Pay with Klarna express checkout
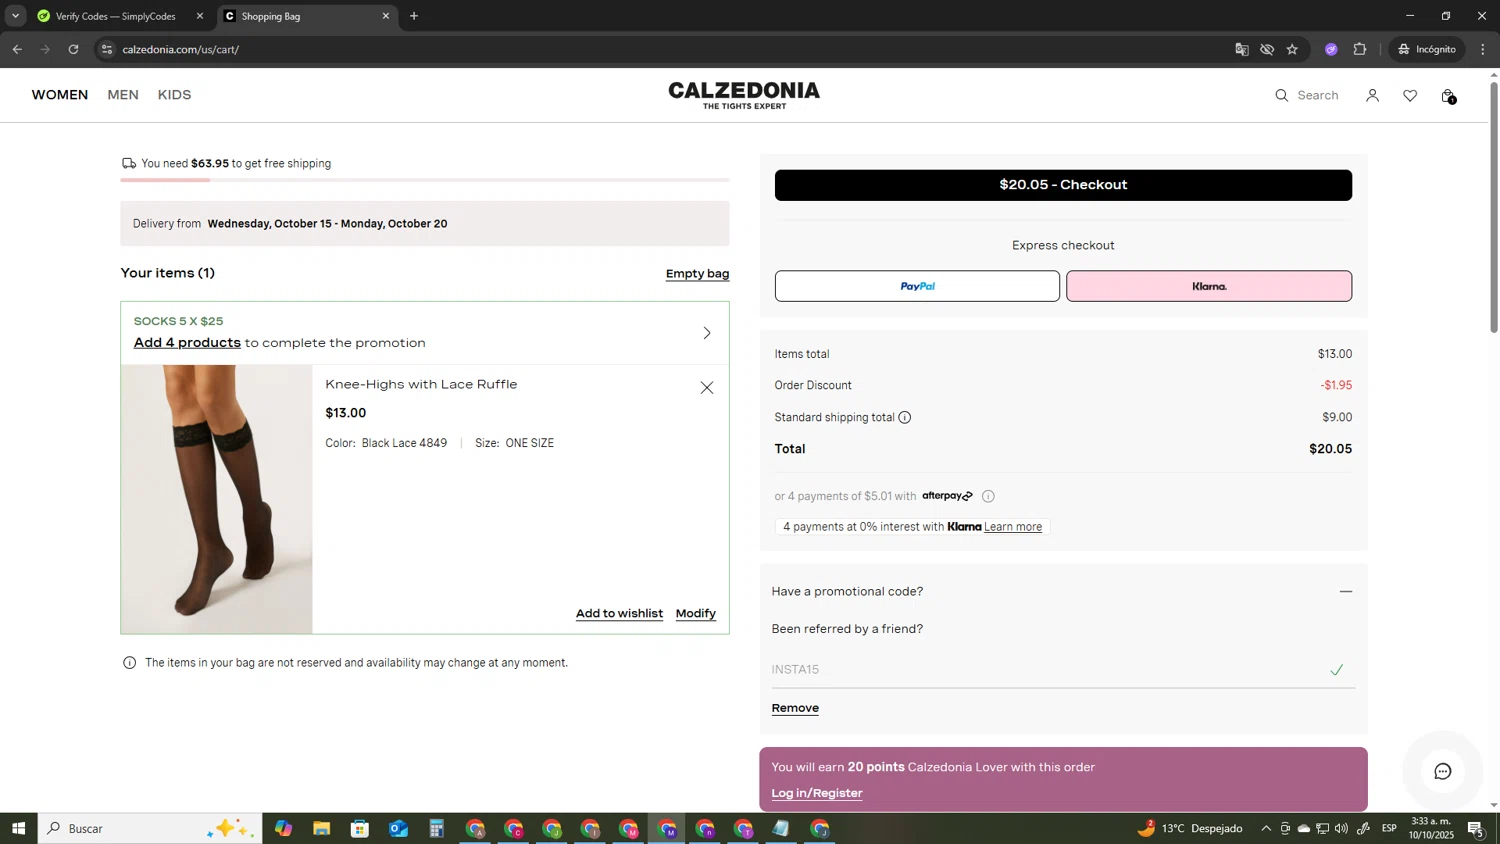 tap(1209, 286)
